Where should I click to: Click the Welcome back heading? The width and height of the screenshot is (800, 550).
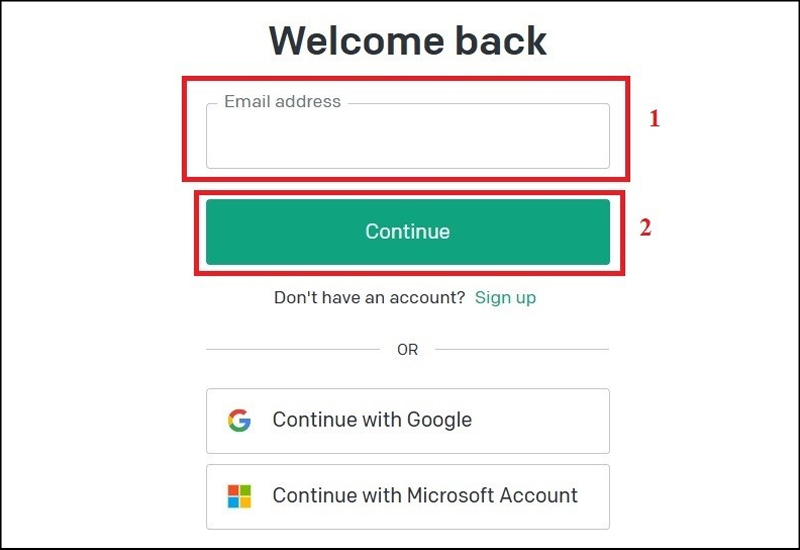tap(408, 41)
